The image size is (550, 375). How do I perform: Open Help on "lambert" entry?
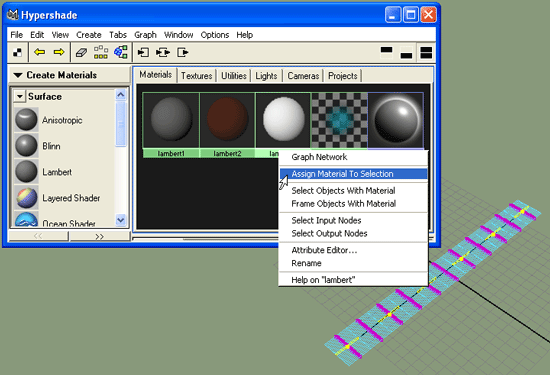[x=354, y=280]
